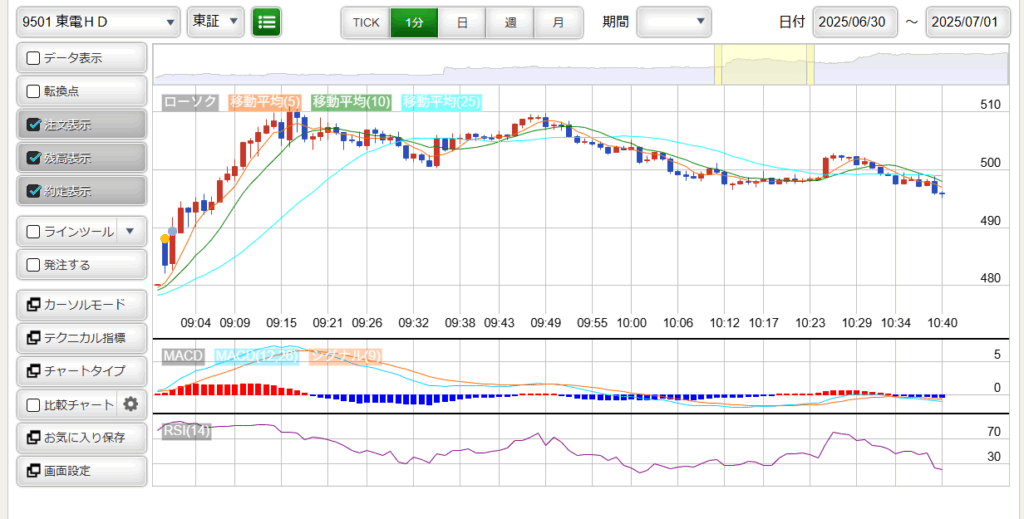Open the 期間 period dropdown

(674, 22)
